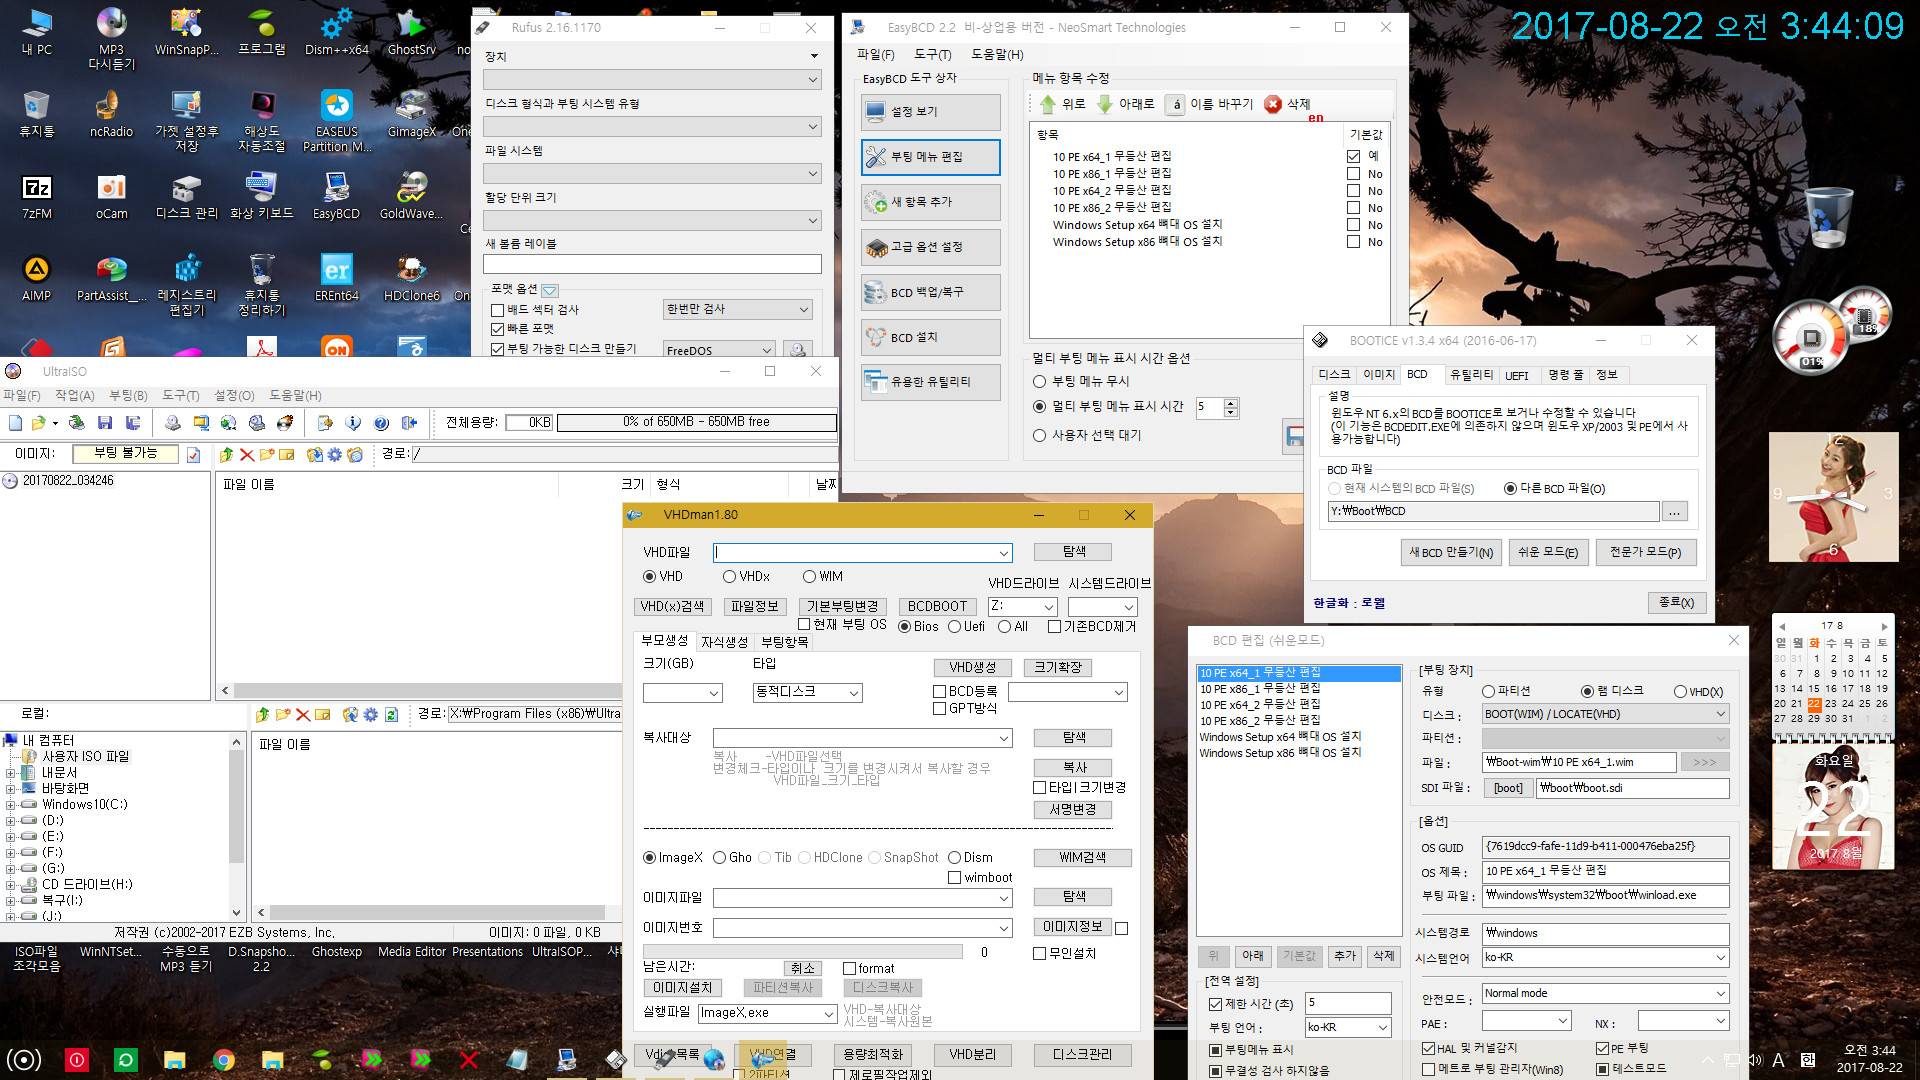Viewport: 1920px width, 1080px height.
Task: Open 도구(T) menu in EasyBCD
Action: [932, 55]
